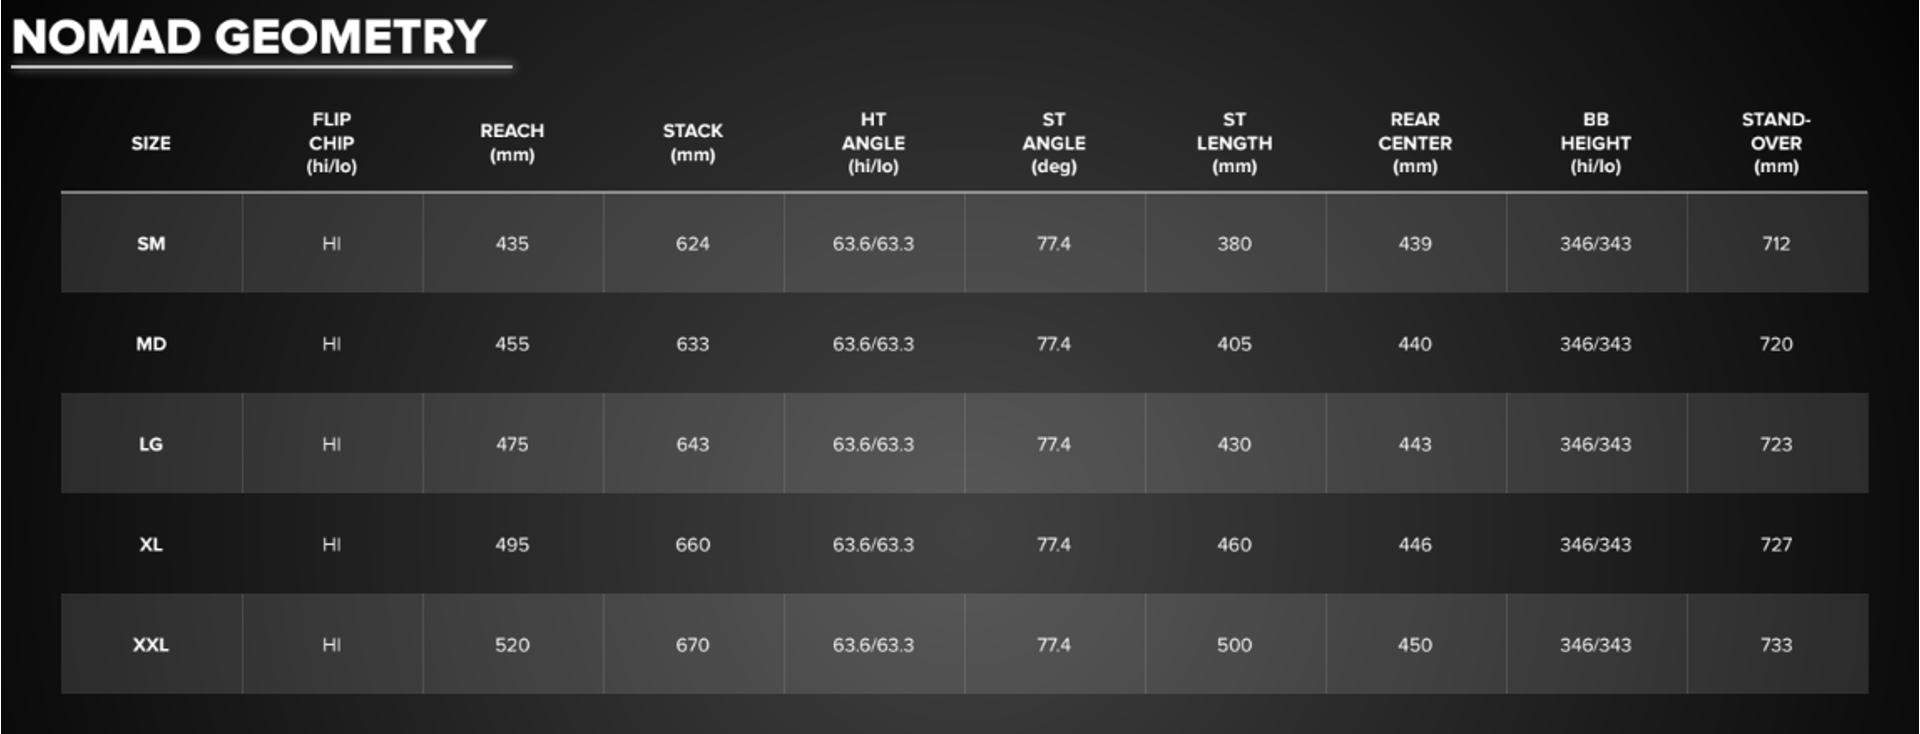Click the LG size row label
The width and height of the screenshot is (1920, 734).
(151, 444)
